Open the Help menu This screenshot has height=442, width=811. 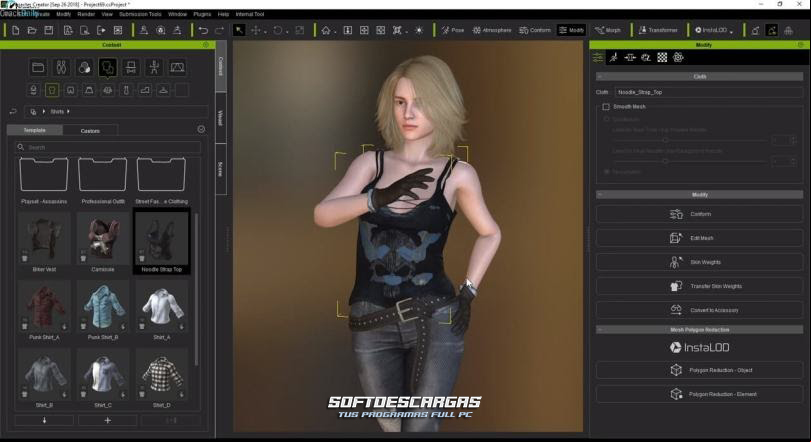[223, 14]
